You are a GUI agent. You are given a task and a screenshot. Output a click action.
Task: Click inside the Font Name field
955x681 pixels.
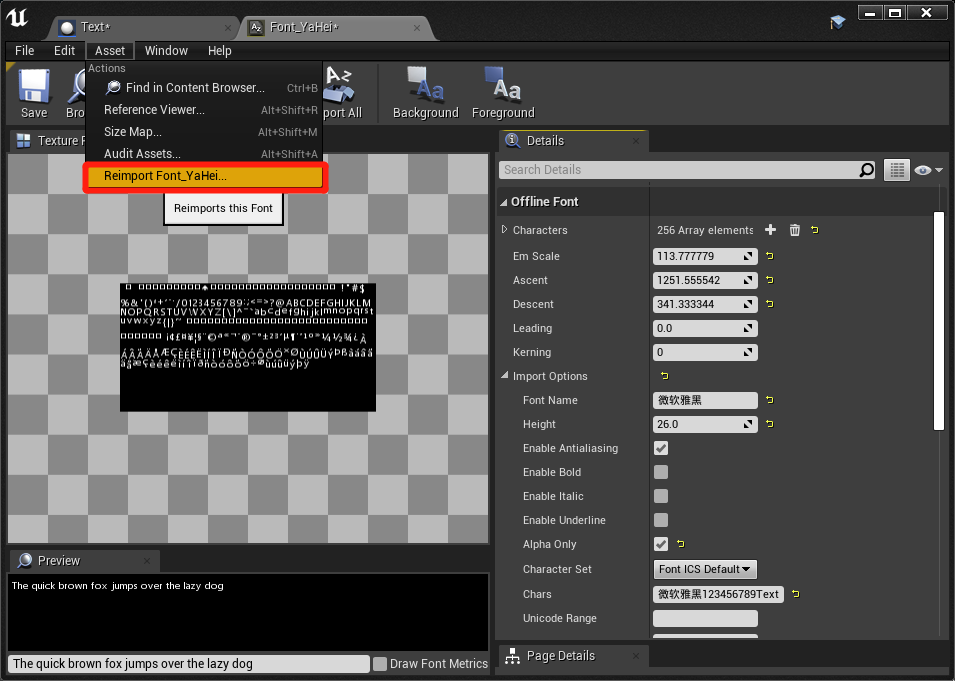click(705, 400)
